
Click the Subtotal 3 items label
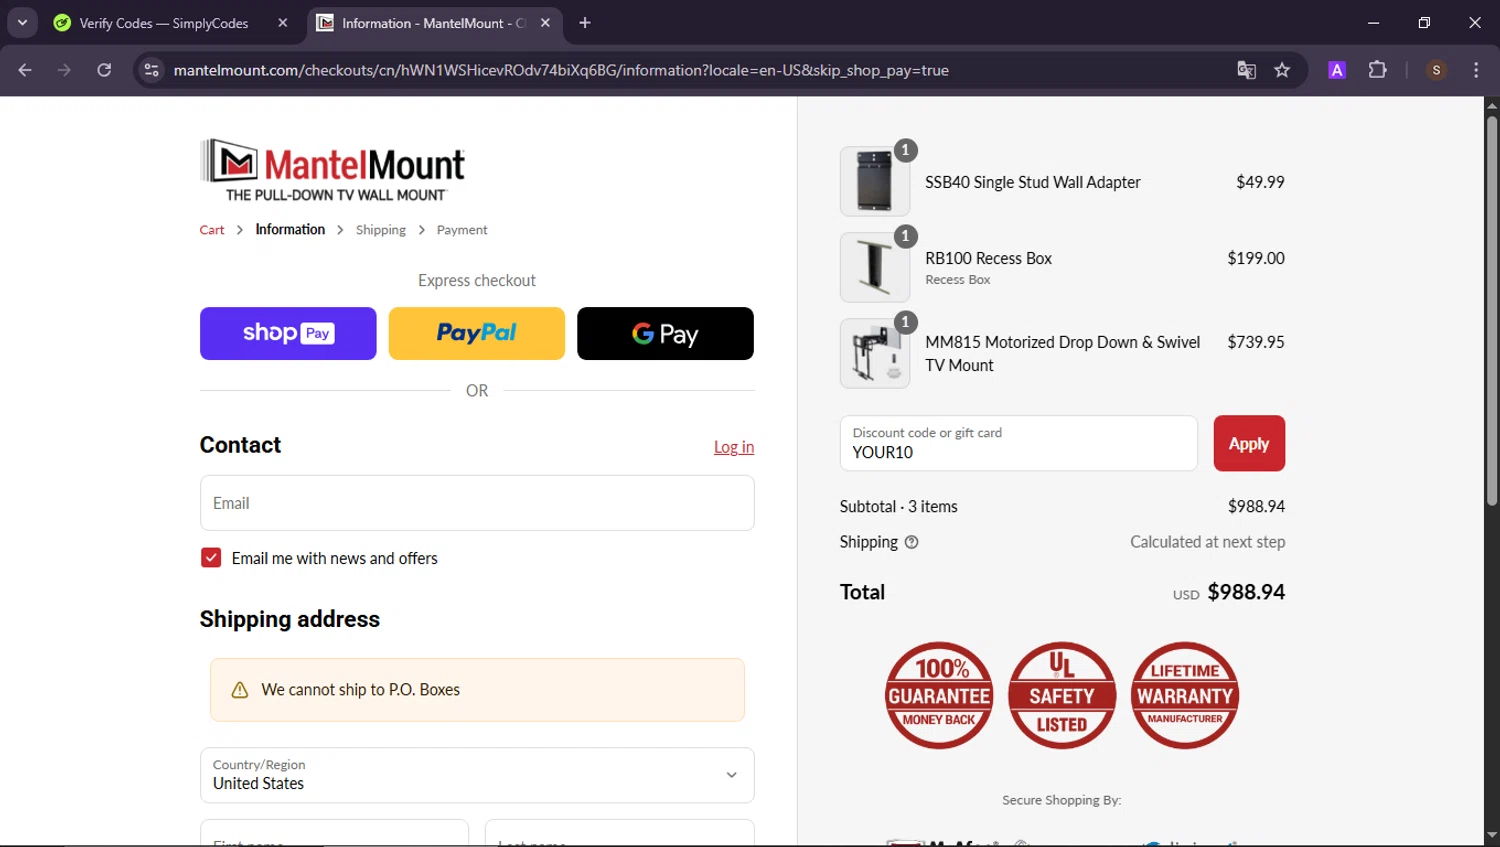899,506
